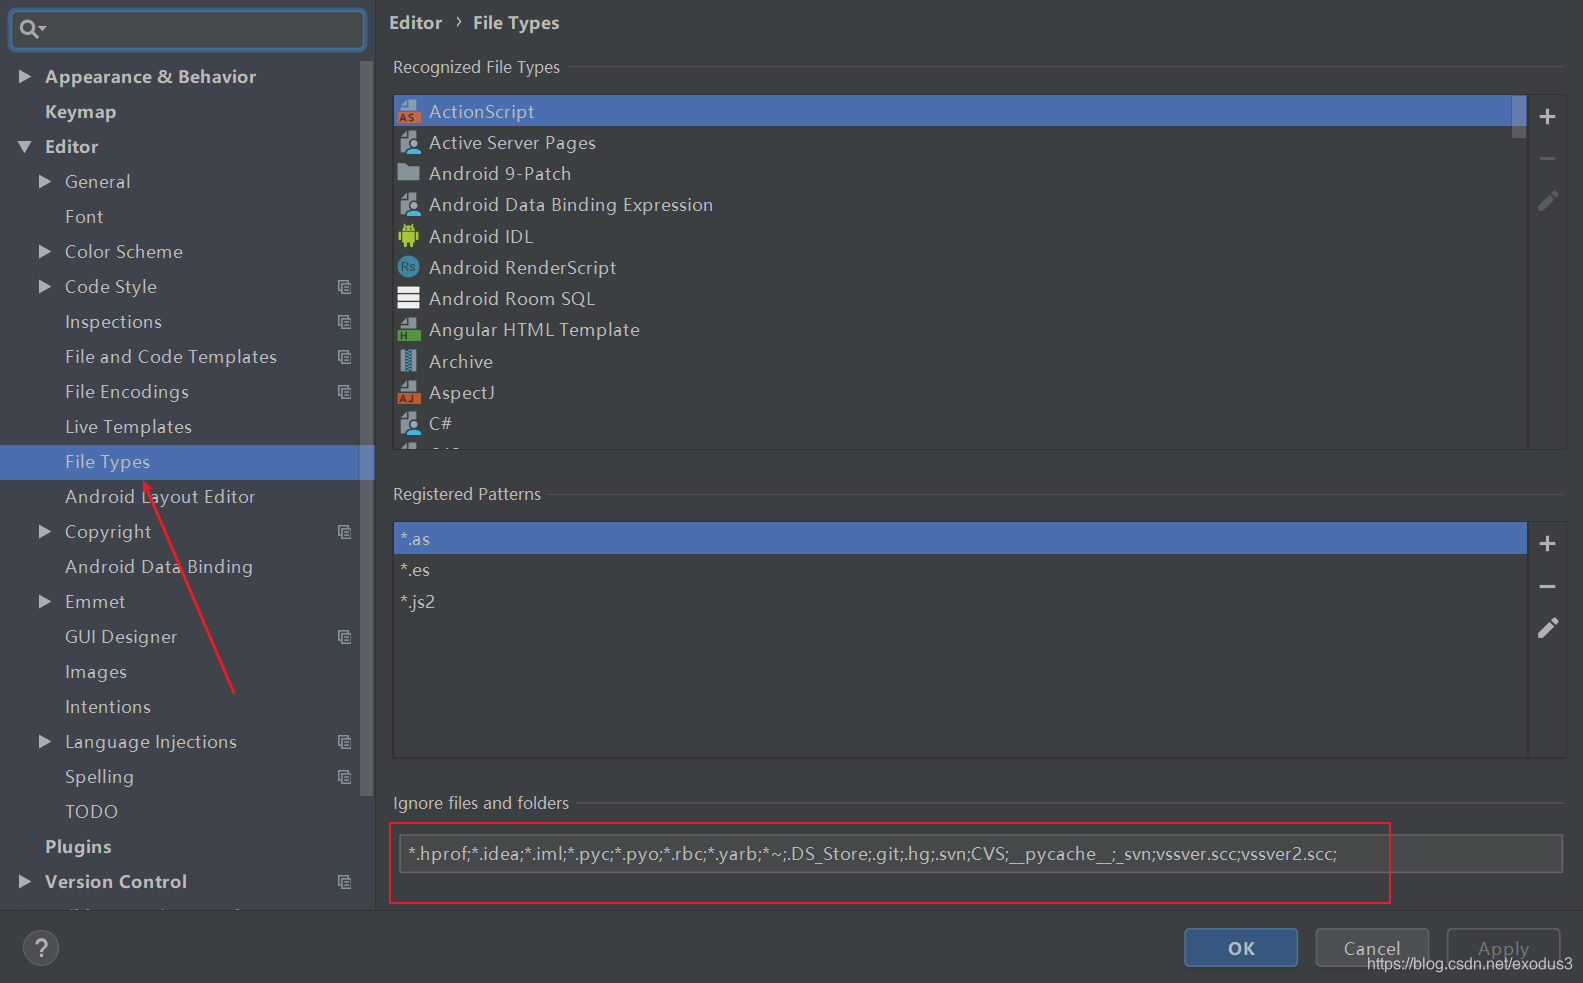Click the Android 9-Patch folder icon
1583x983 pixels.
408,173
